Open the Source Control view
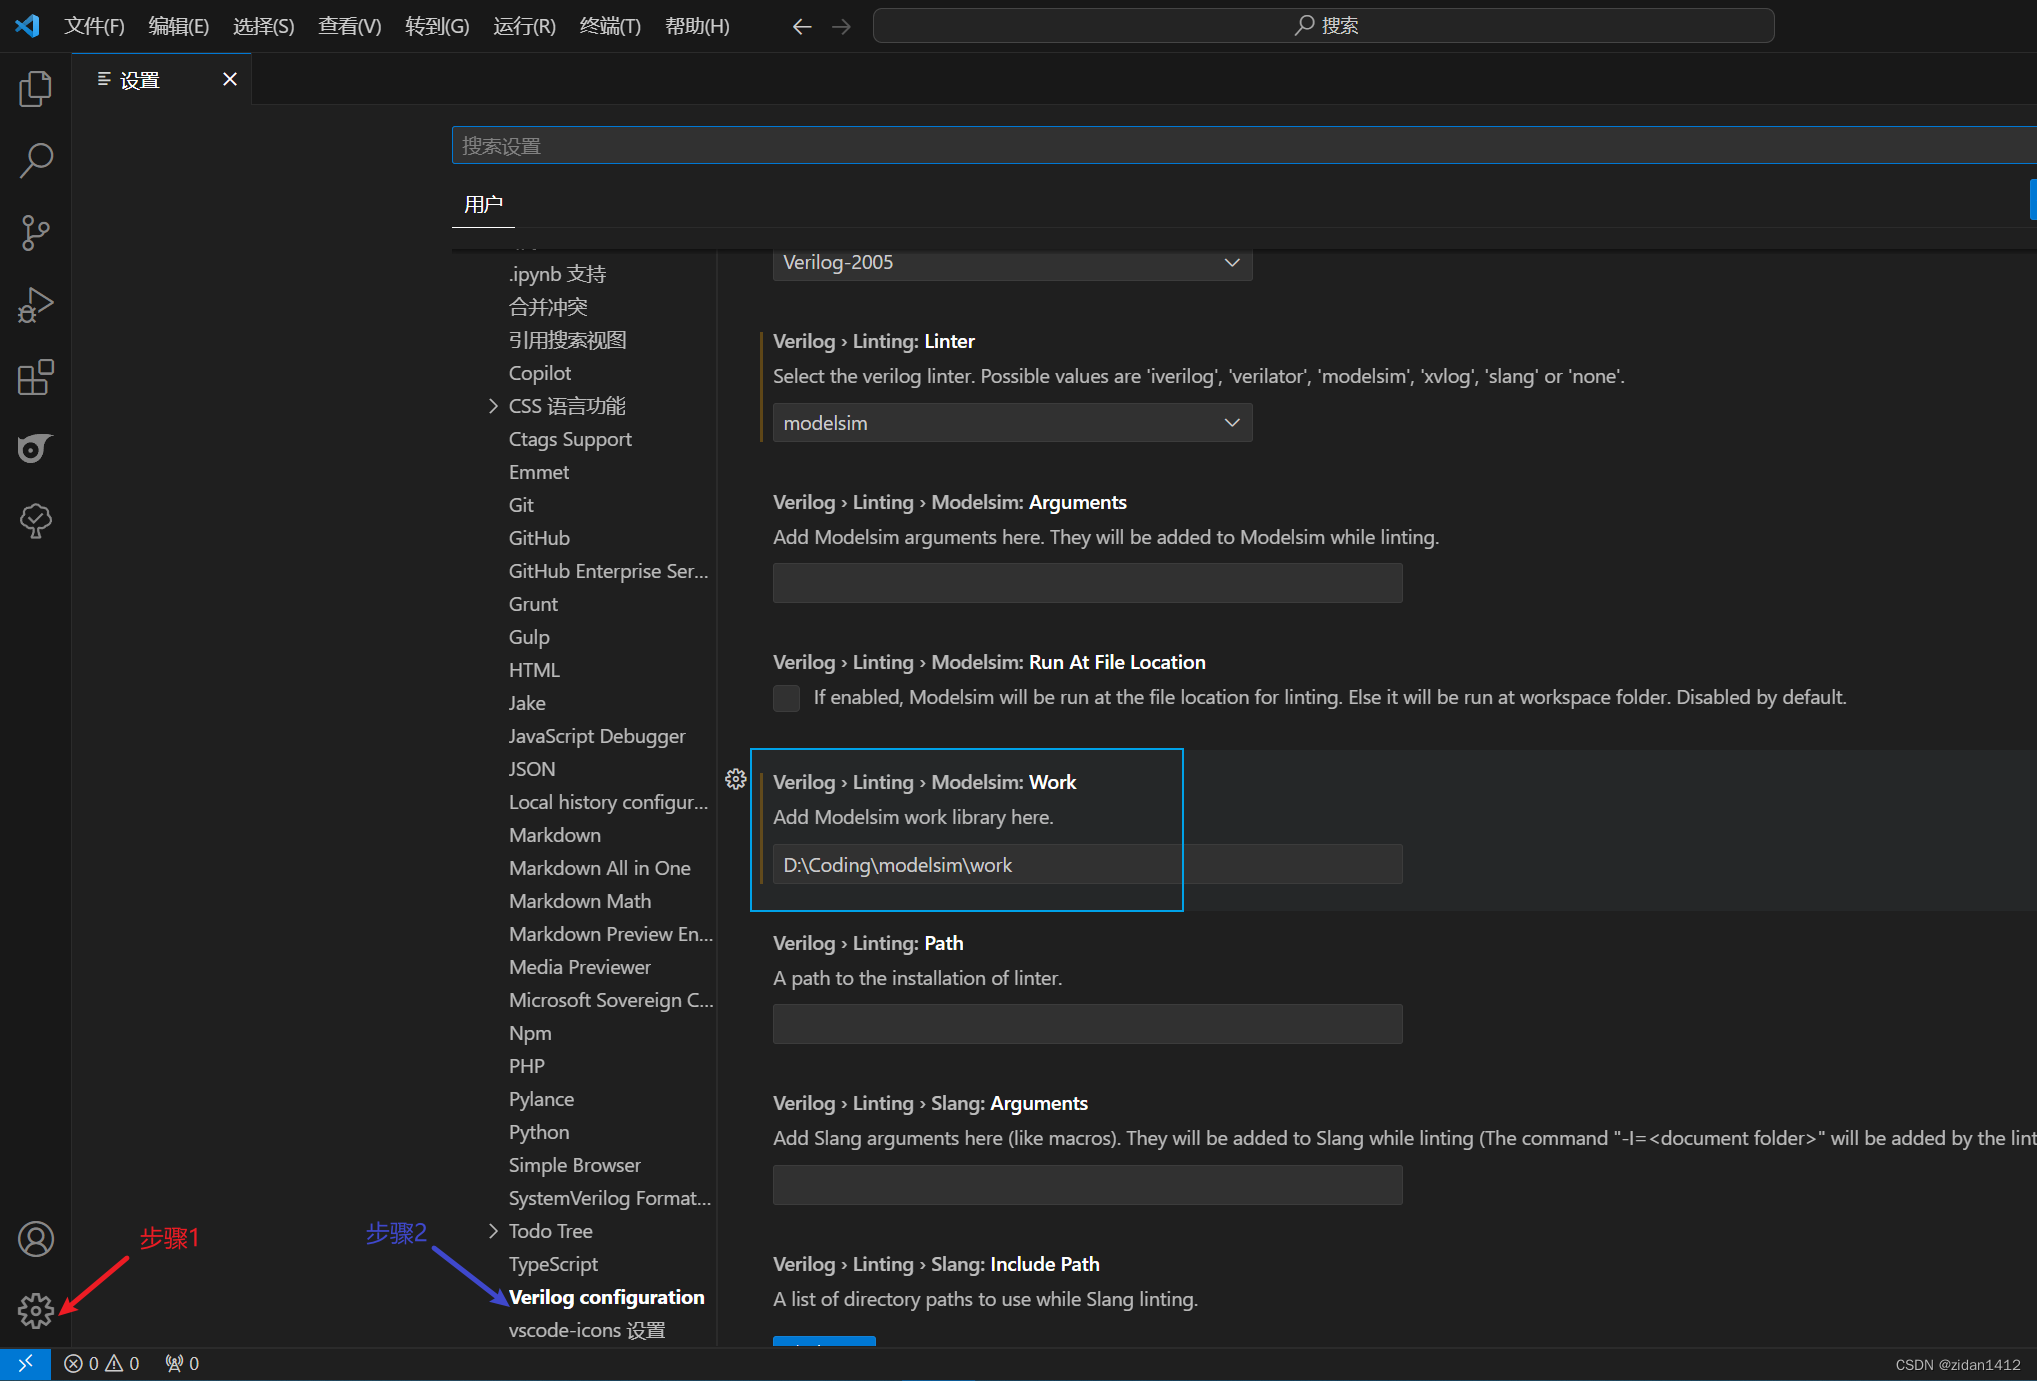Image resolution: width=2037 pixels, height=1381 pixels. tap(35, 232)
